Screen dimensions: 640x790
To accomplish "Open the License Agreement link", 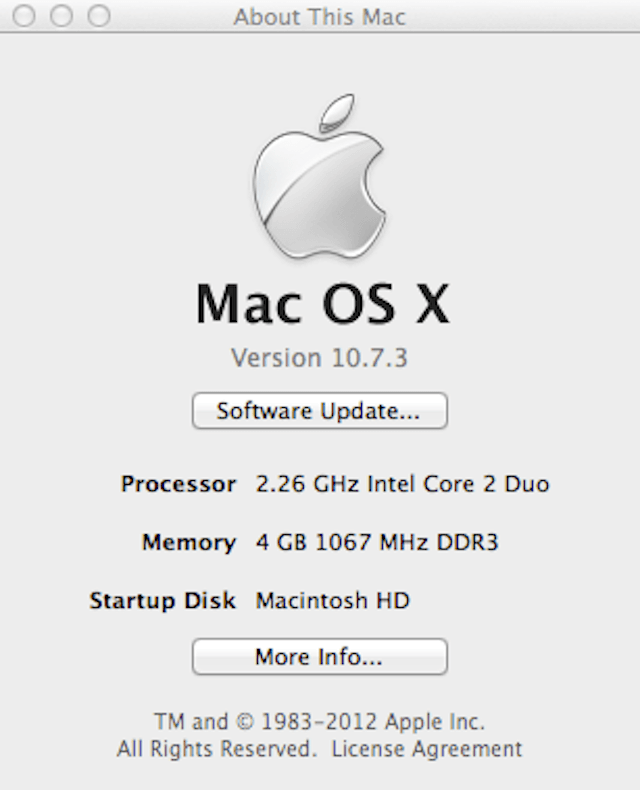I will tap(427, 749).
